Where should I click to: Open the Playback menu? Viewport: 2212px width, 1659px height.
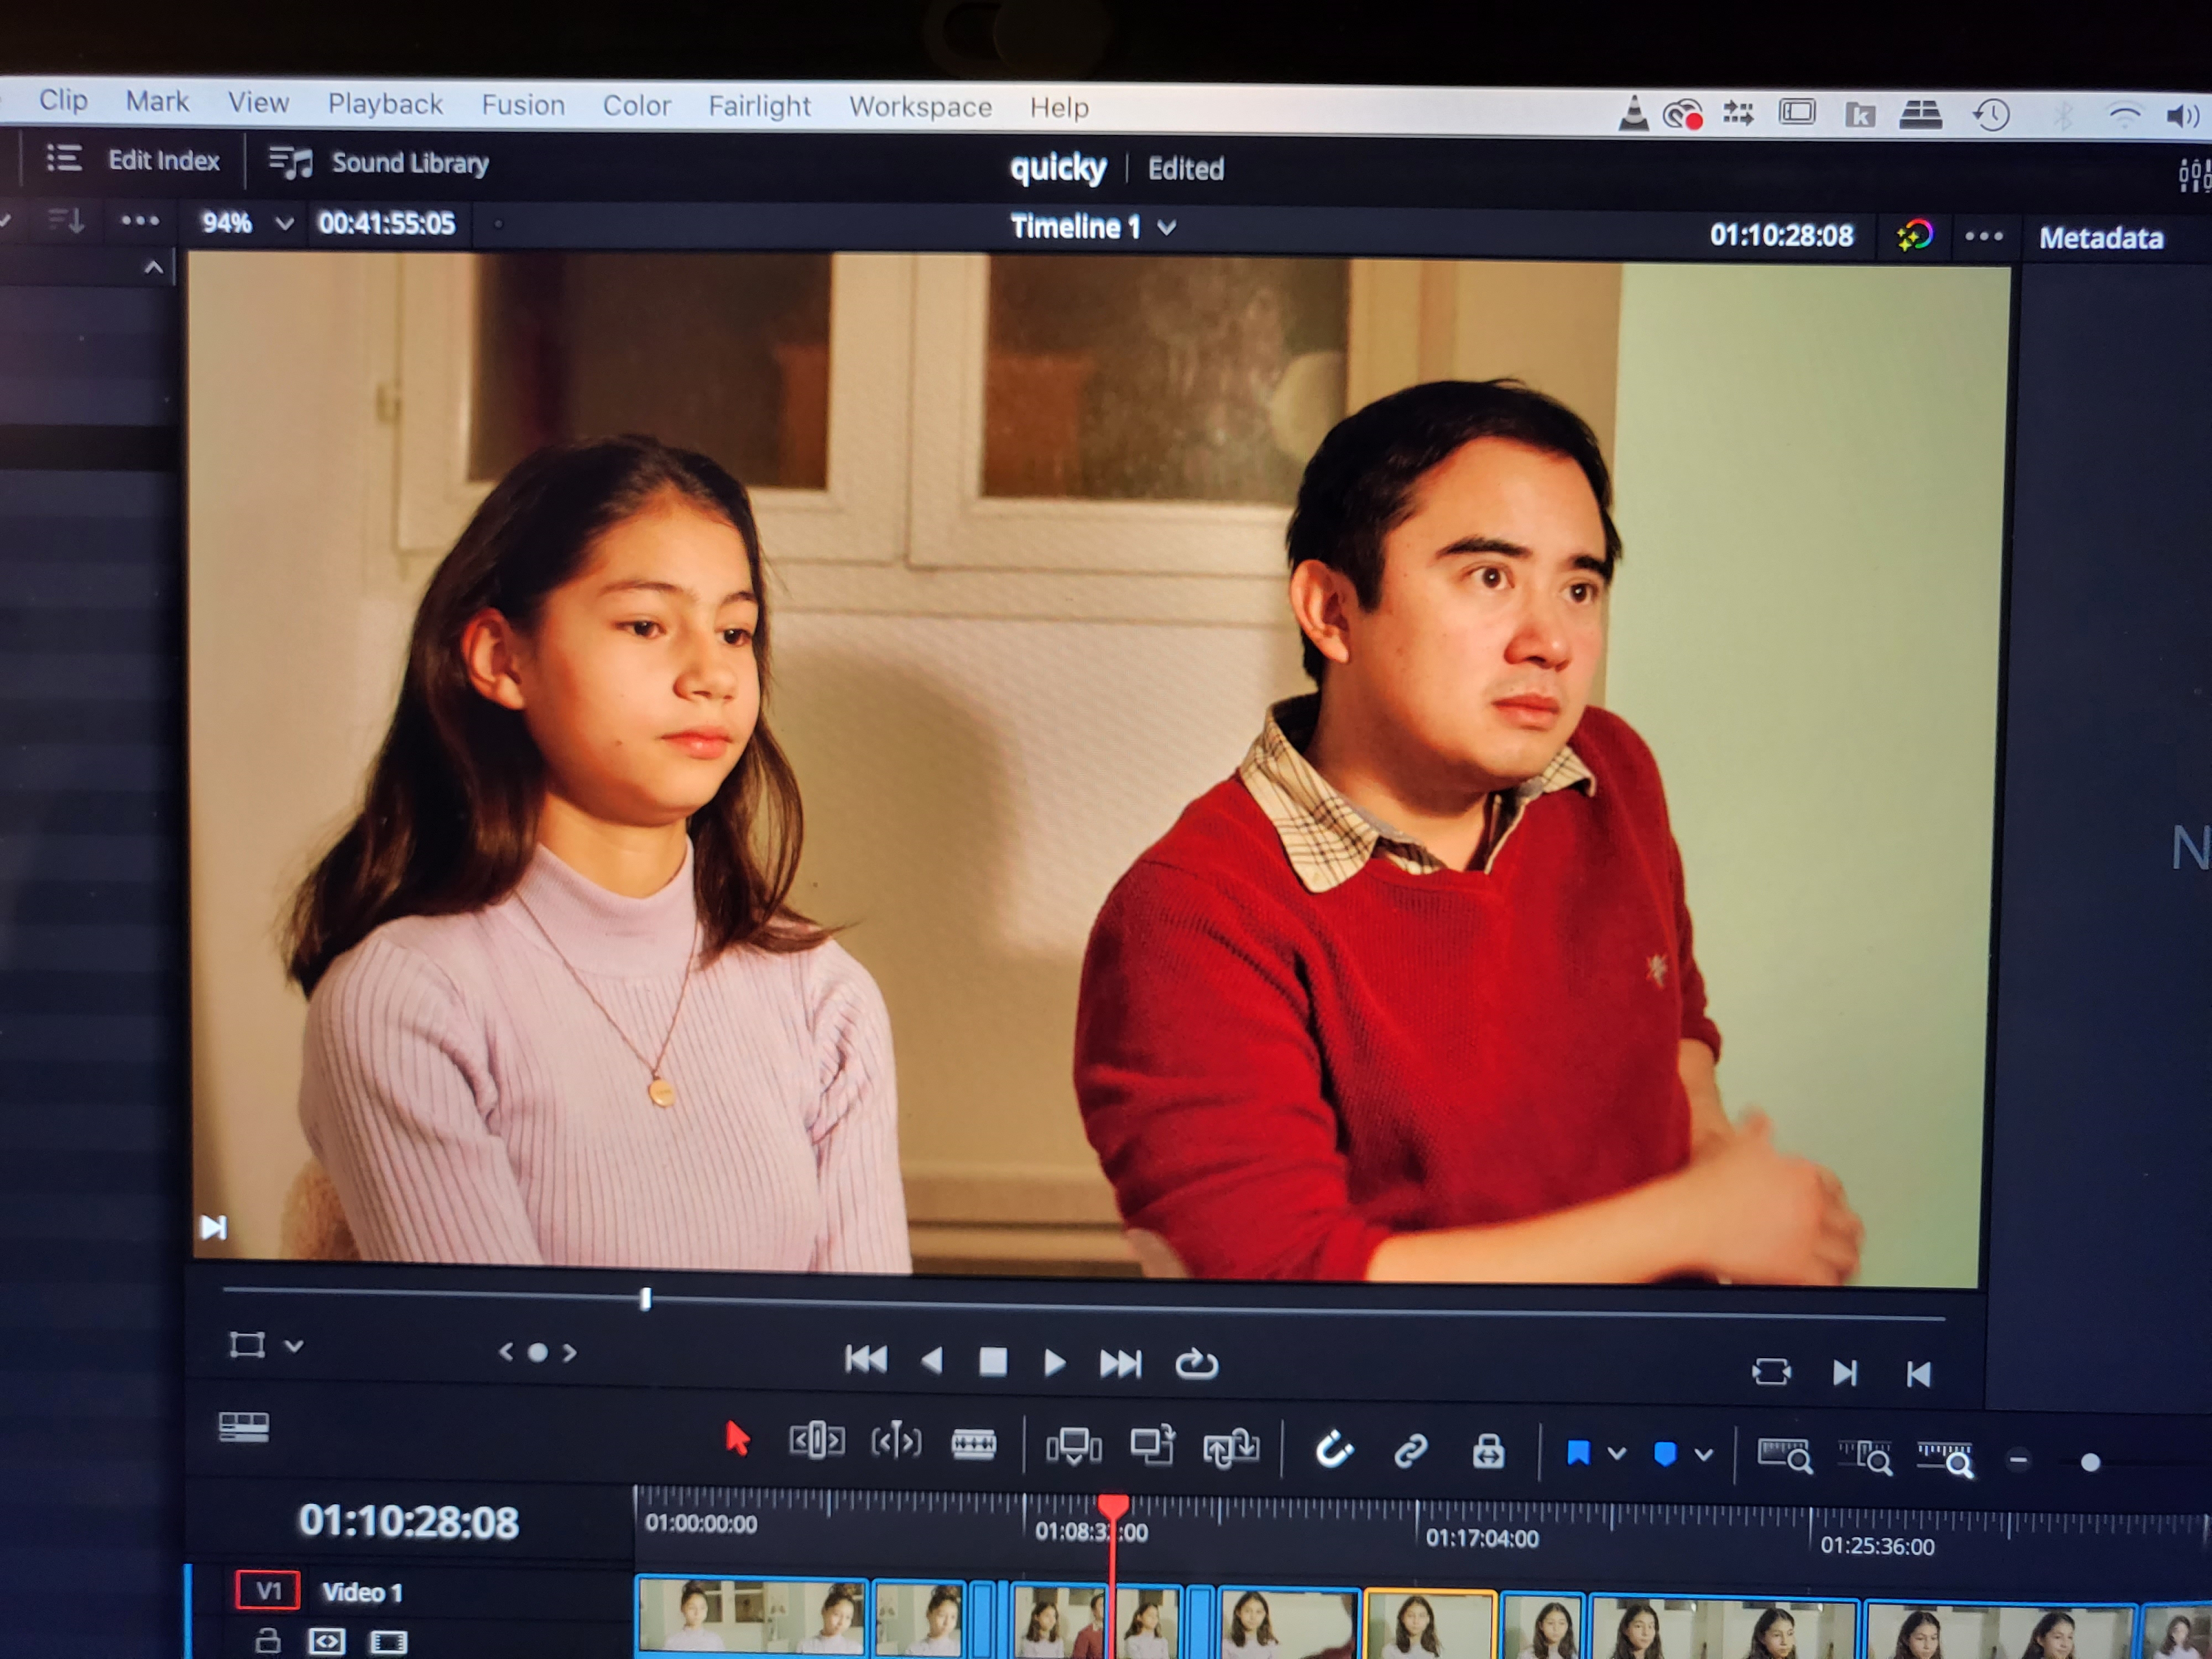385,104
